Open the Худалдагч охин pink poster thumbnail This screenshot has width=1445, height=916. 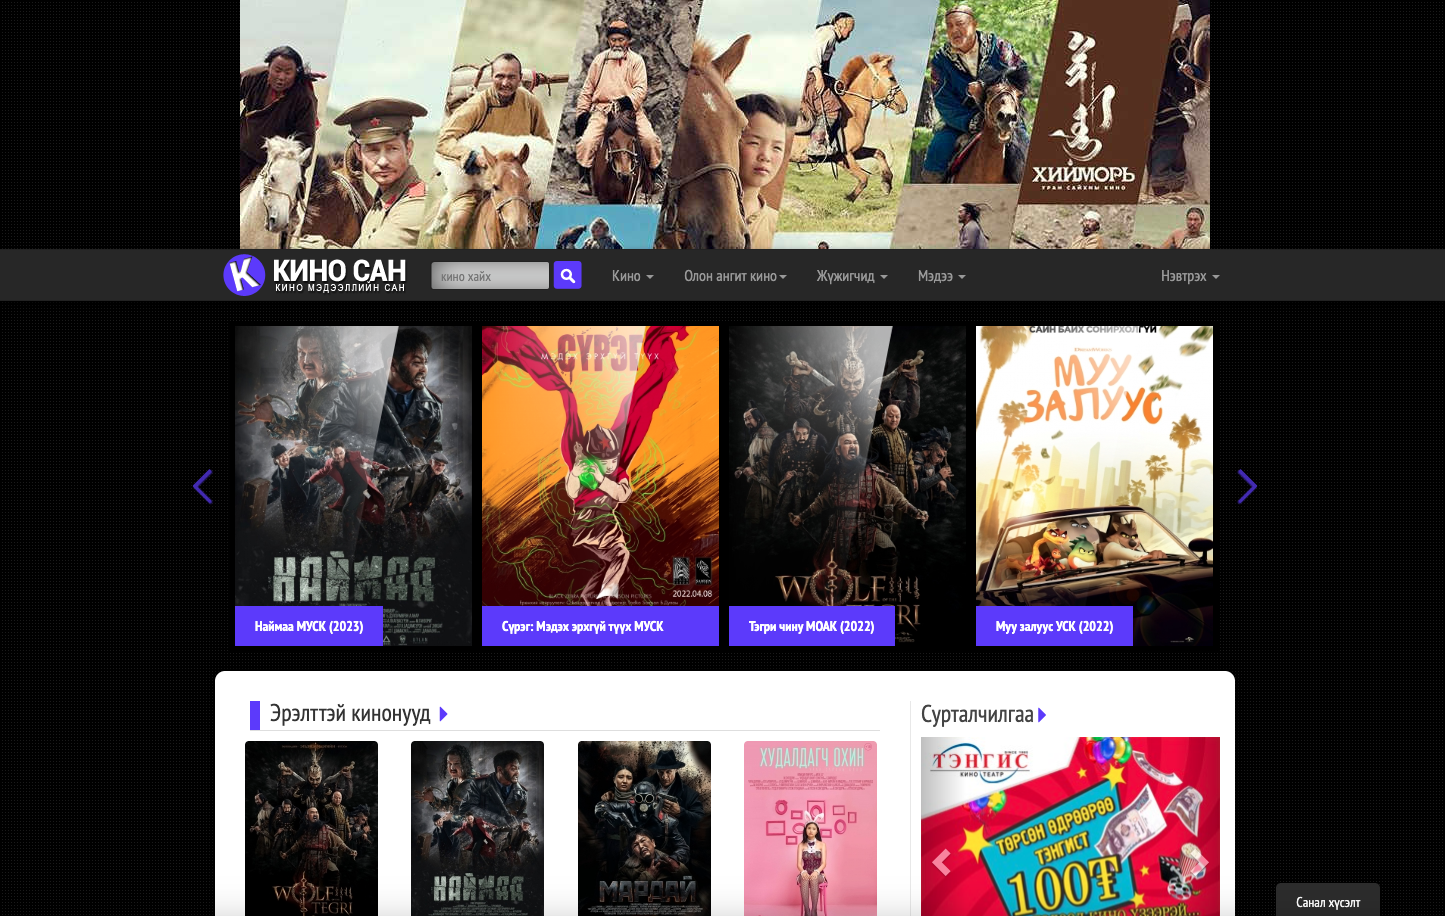click(x=810, y=828)
